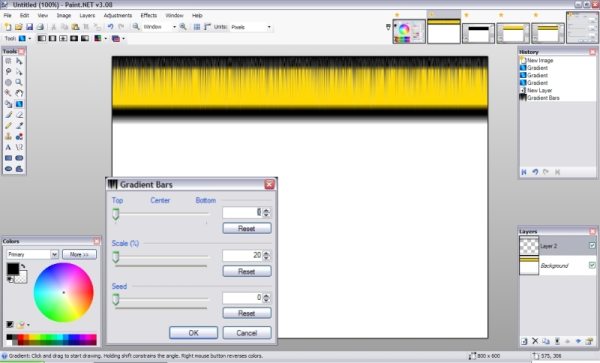Select the Rectangle shape tool
This screenshot has height=363, width=600.
tap(8, 158)
